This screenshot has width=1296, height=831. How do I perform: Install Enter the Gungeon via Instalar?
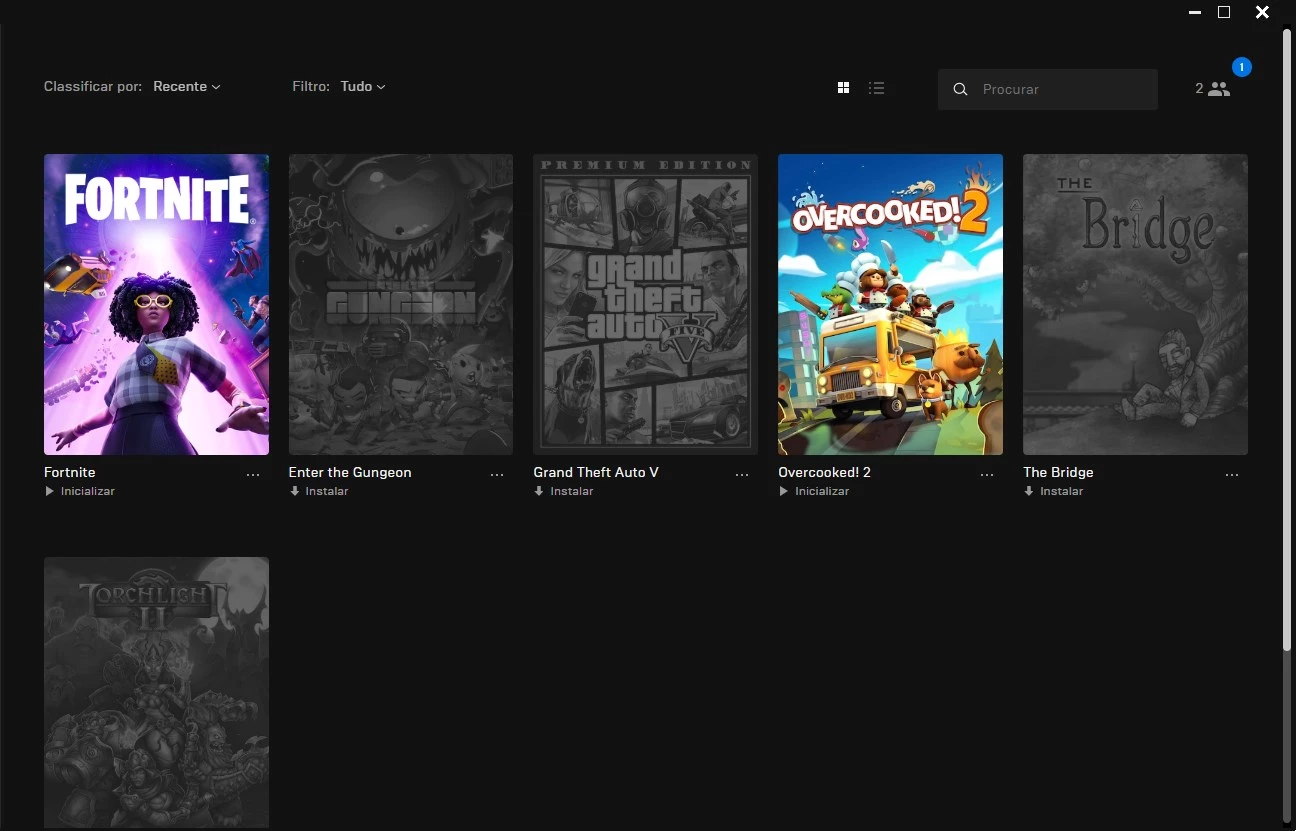(327, 491)
